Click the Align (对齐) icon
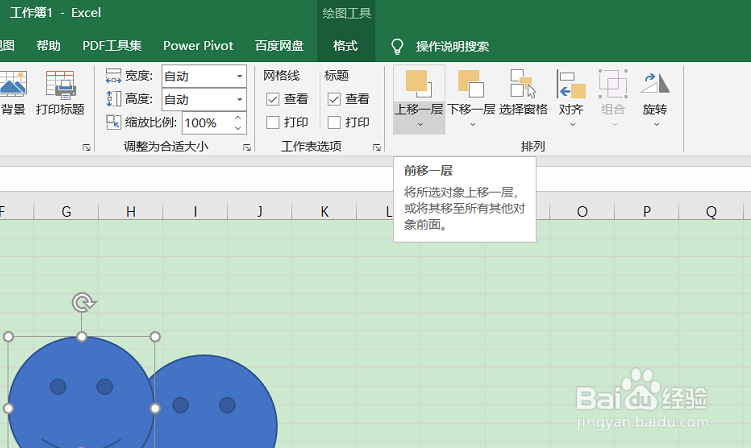This screenshot has height=448, width=751. click(x=571, y=84)
